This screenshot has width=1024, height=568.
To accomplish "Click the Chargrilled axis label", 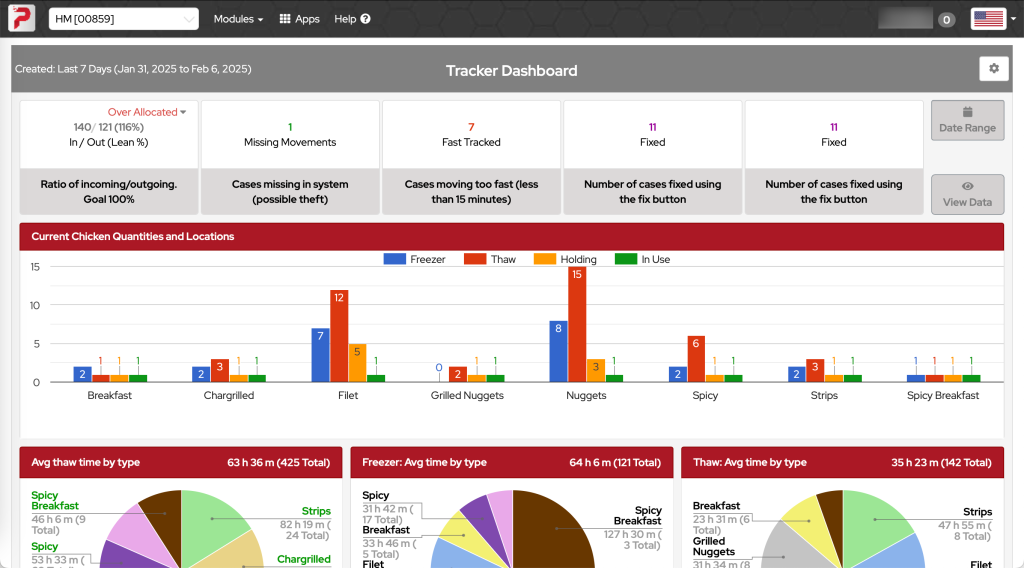I will click(229, 395).
